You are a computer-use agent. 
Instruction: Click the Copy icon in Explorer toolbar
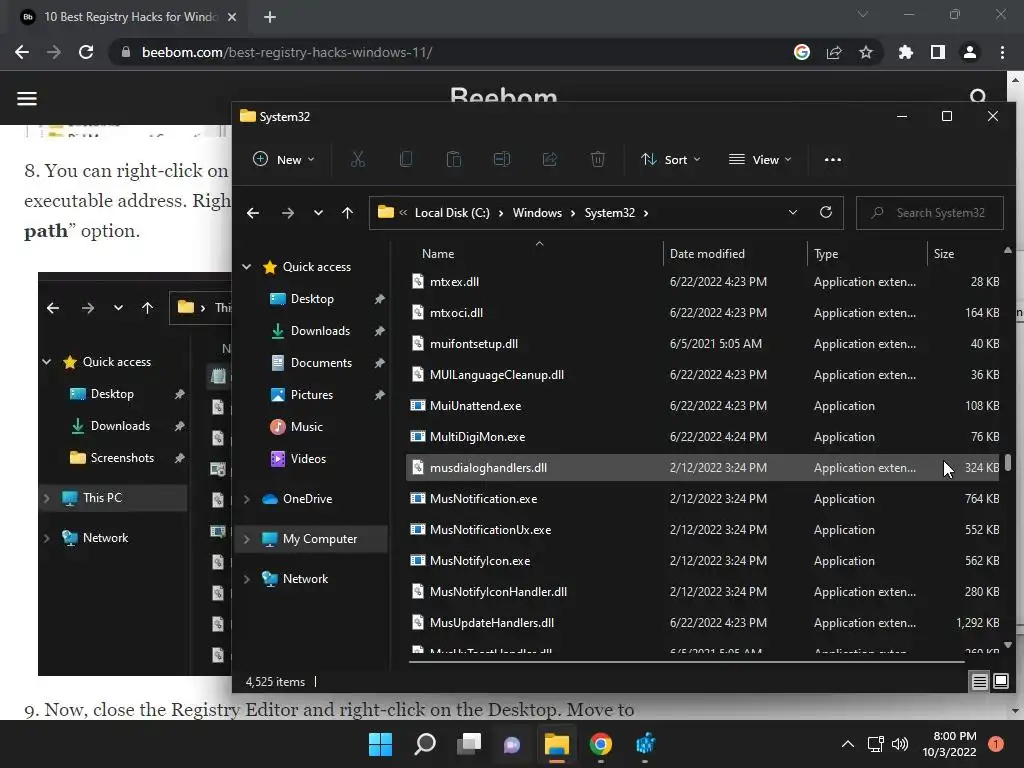(x=406, y=159)
